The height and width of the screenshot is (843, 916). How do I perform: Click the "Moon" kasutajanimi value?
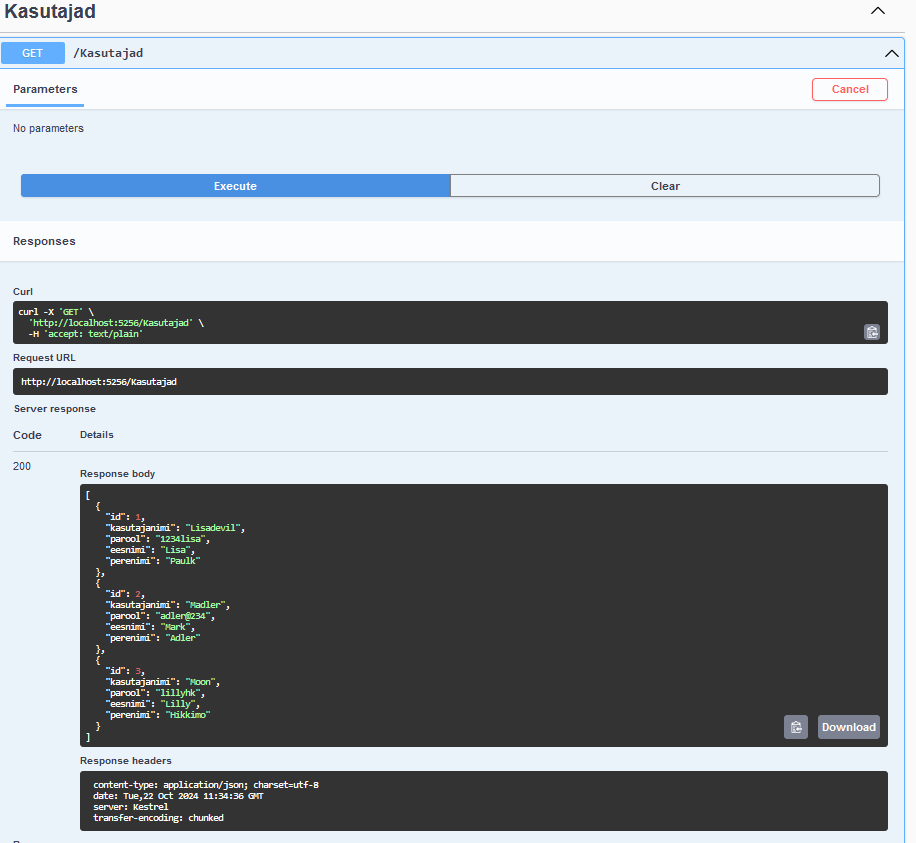tap(200, 682)
